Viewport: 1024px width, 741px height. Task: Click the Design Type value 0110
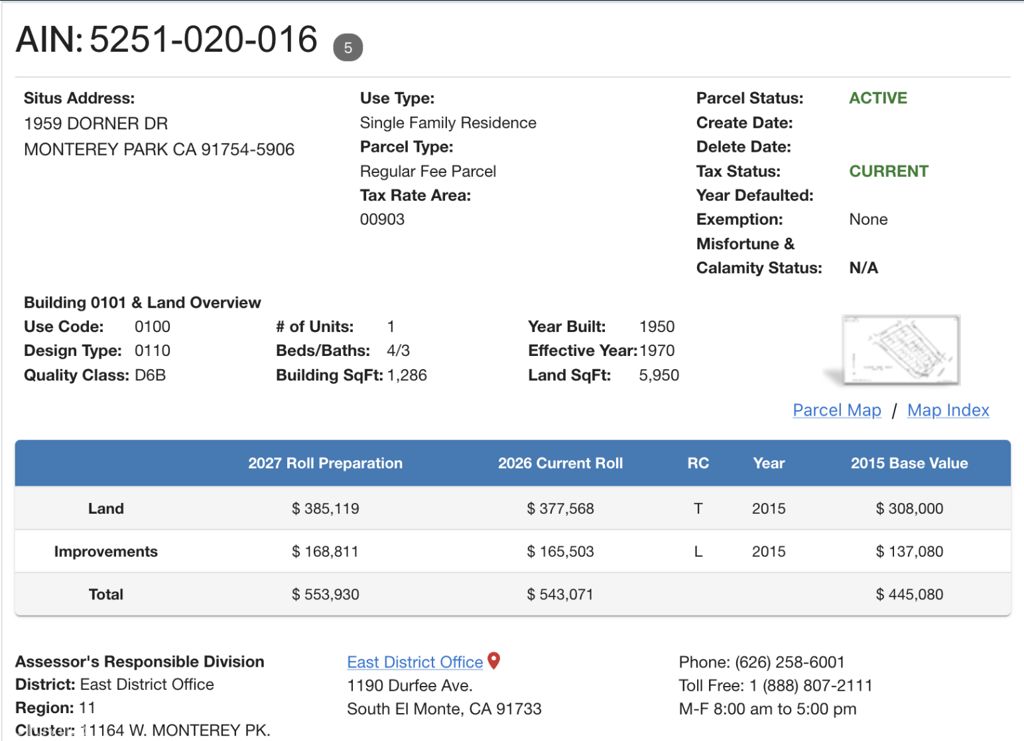[152, 351]
